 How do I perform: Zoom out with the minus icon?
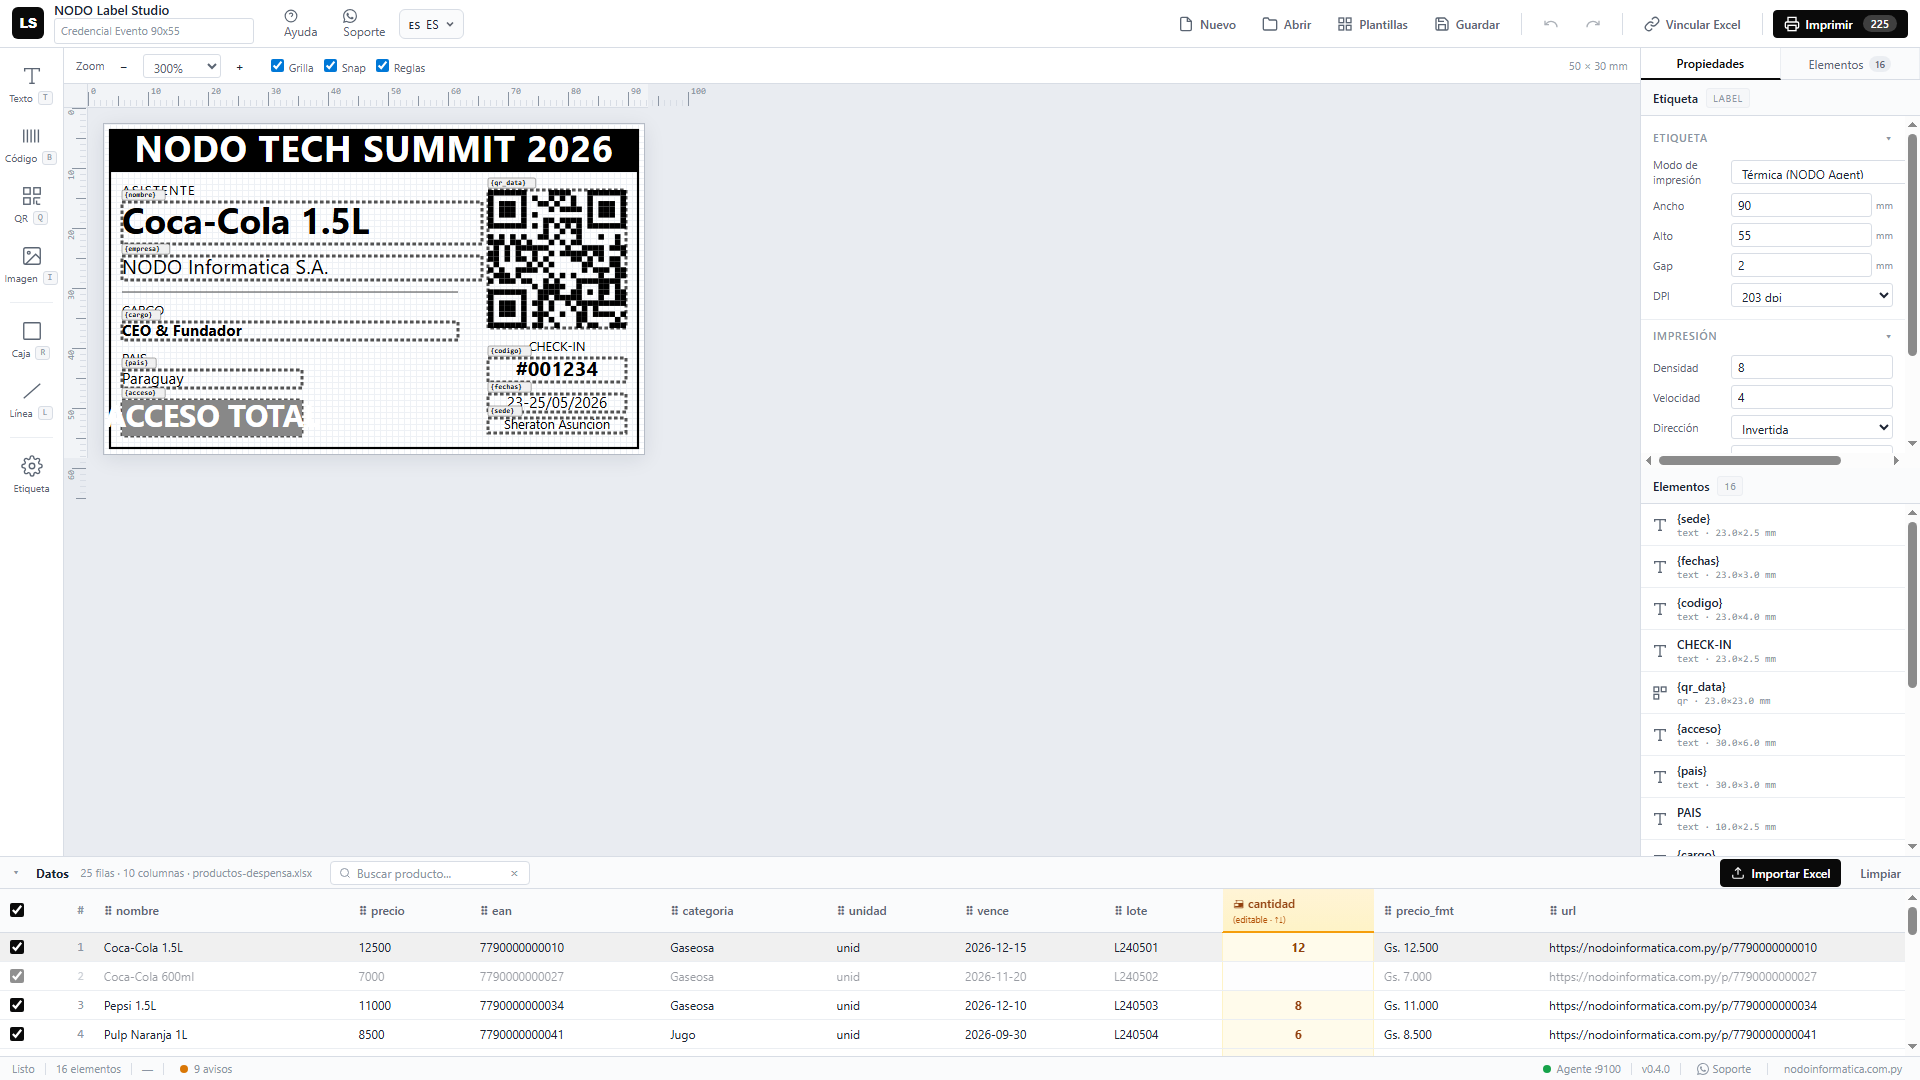(x=124, y=67)
